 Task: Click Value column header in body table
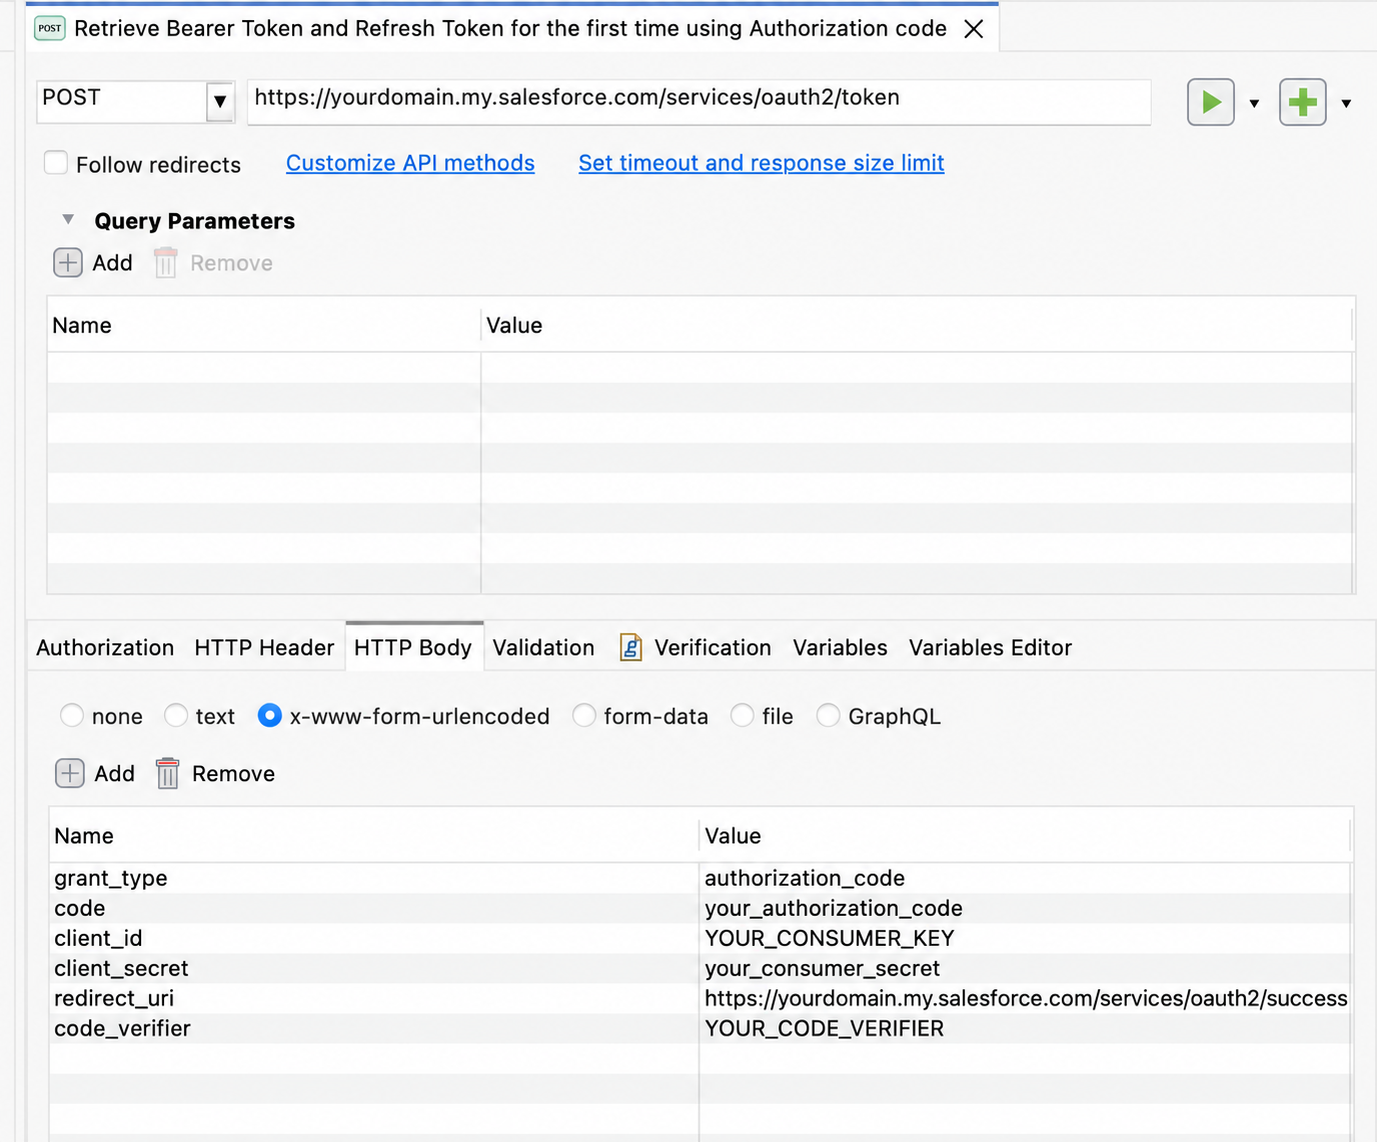tap(1026, 835)
